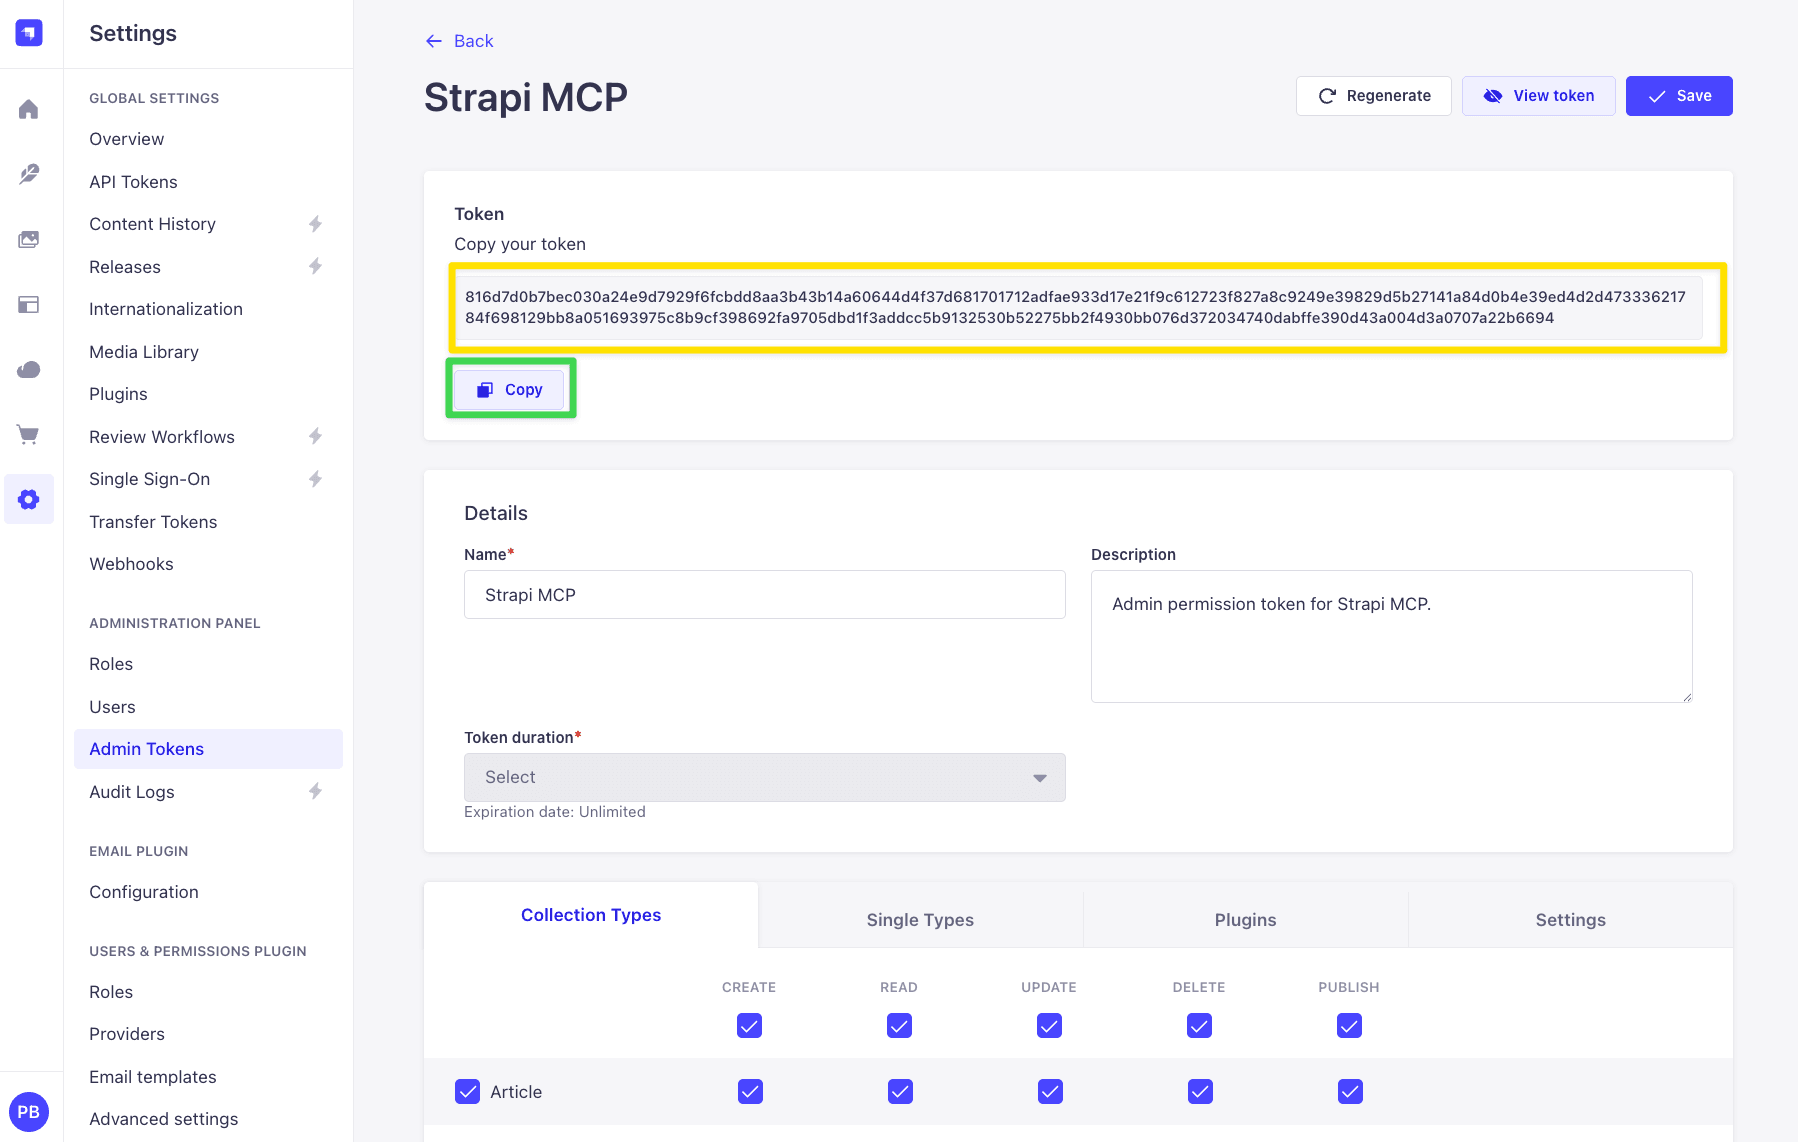Copy the token to clipboard
Screen dimensions: 1798x1142
pyautogui.click(x=510, y=389)
